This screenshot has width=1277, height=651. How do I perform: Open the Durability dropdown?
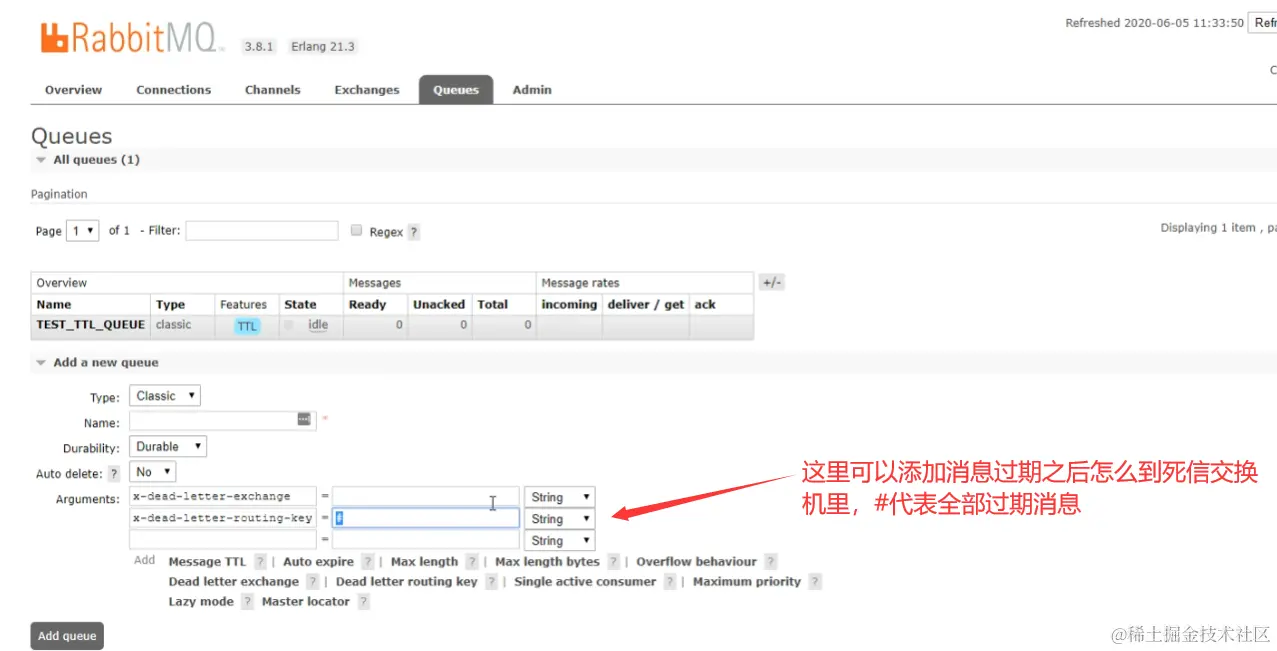(x=168, y=447)
